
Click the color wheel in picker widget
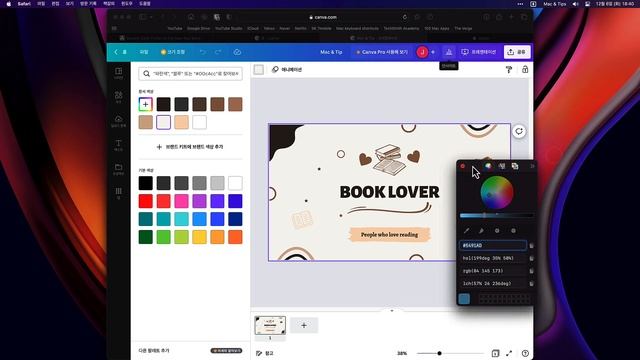497,193
